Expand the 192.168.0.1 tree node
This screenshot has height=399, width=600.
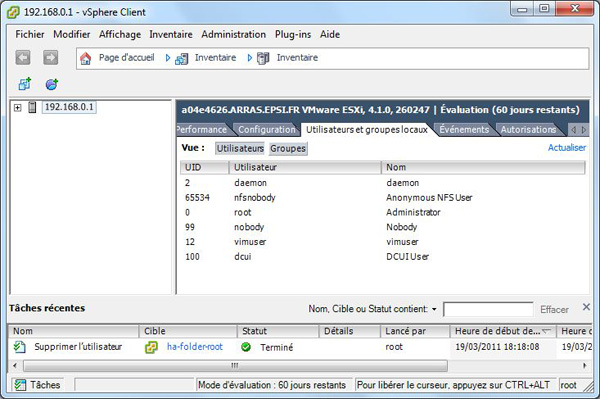coord(18,107)
